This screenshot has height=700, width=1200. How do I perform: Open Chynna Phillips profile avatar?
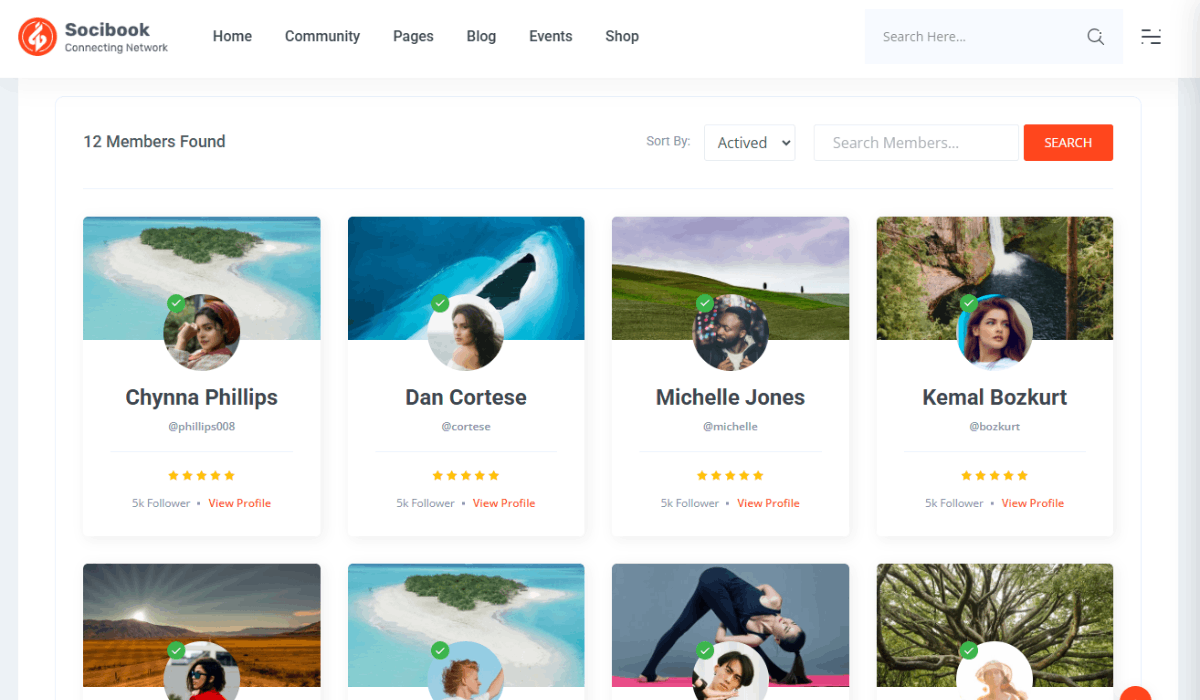[x=202, y=332]
